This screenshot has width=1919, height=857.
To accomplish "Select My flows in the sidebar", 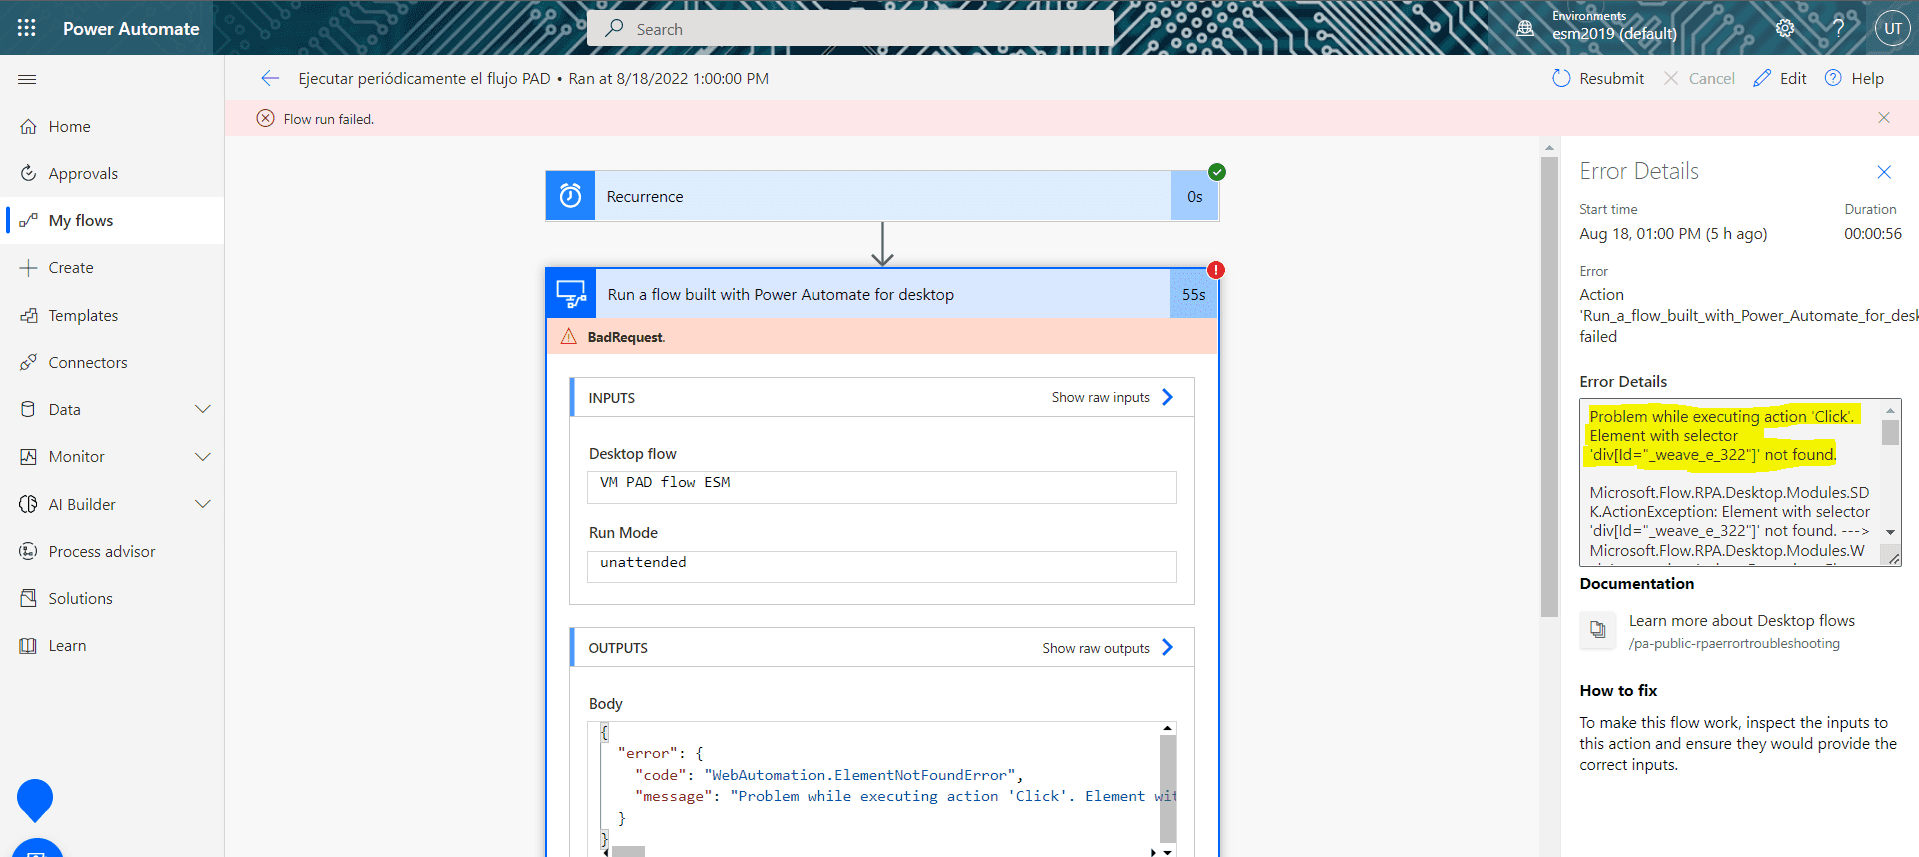I will tap(112, 220).
